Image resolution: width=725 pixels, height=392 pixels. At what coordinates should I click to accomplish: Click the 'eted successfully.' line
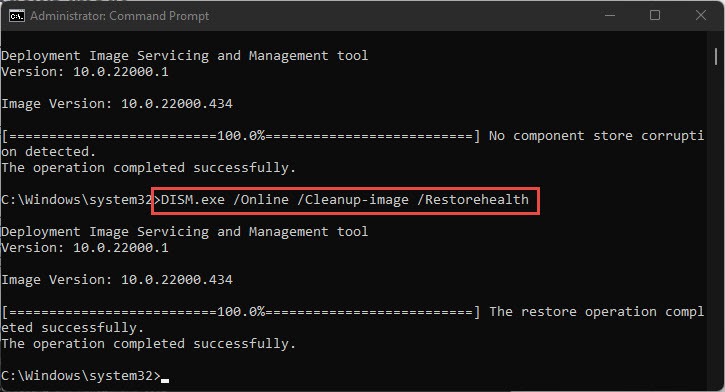(73, 328)
